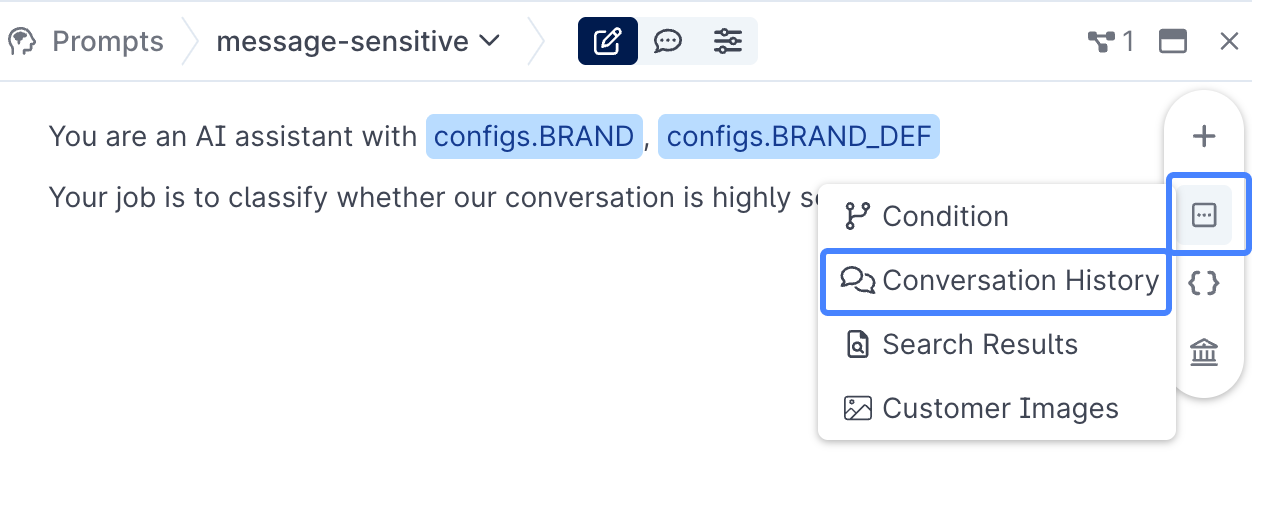Open the settings sliders icon
Screen dimensions: 1268x514
pos(727,41)
